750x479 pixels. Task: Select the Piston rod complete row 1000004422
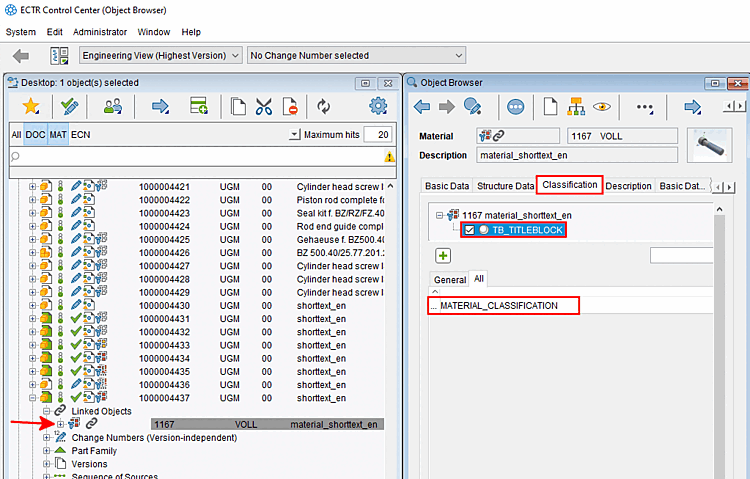[x=206, y=200]
